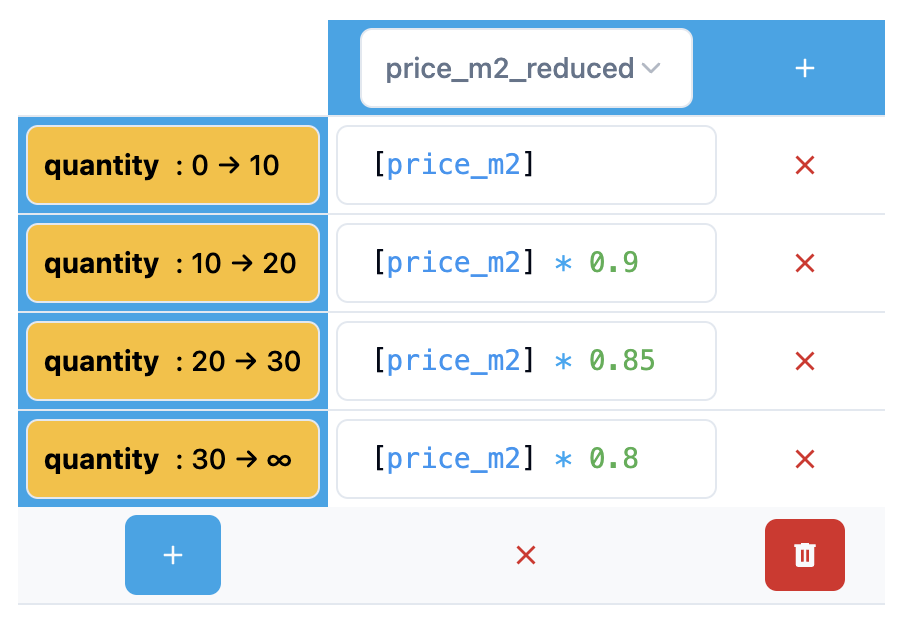Remove the rule for quantity 0 to 10
This screenshot has height=618, width=908.
pos(805,165)
